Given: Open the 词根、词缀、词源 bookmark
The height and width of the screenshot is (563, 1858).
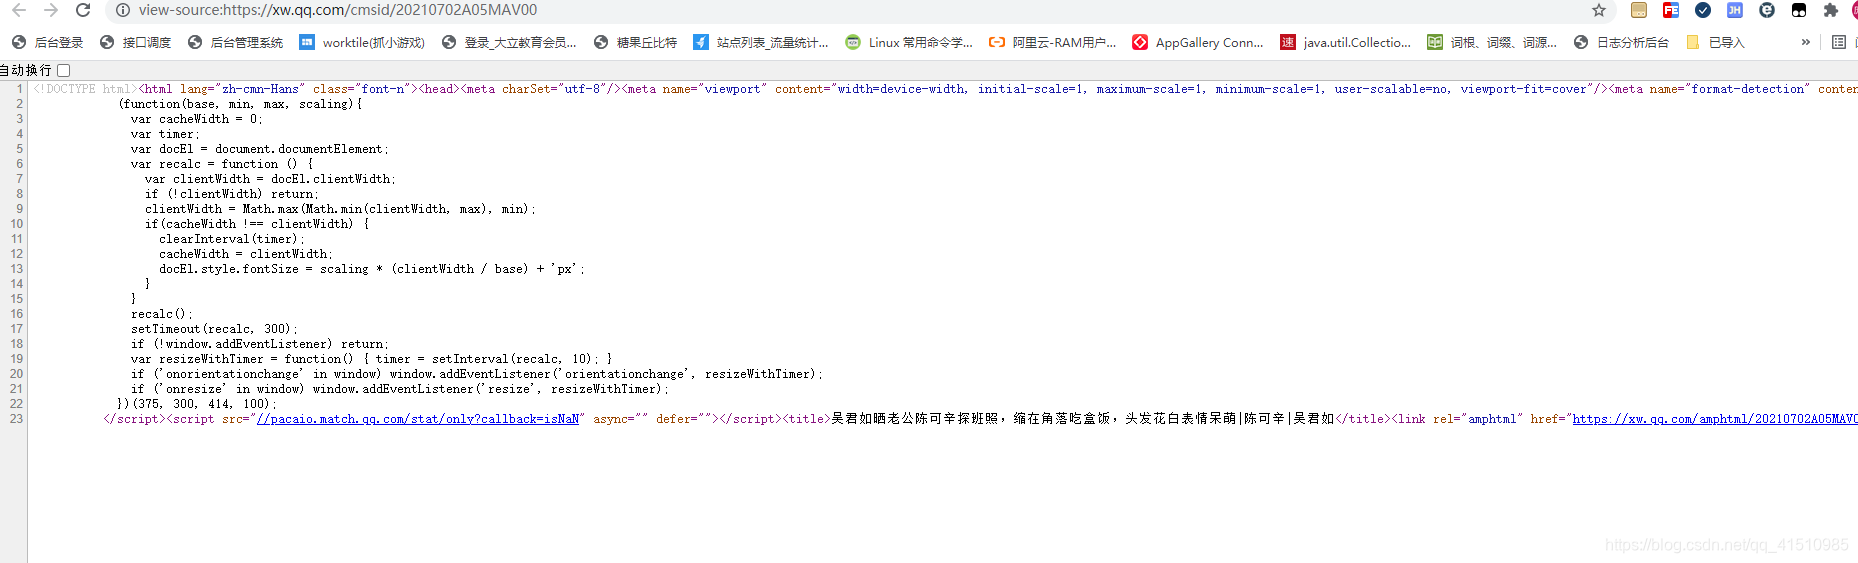Looking at the screenshot, I should 1492,42.
